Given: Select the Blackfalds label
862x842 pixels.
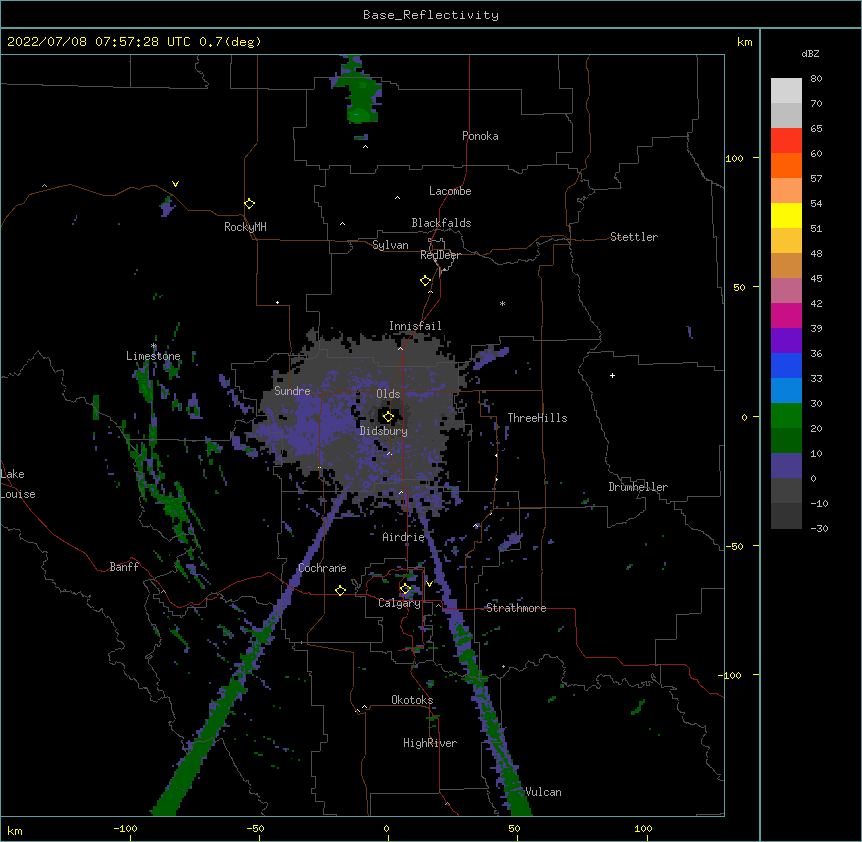Looking at the screenshot, I should (x=441, y=223).
